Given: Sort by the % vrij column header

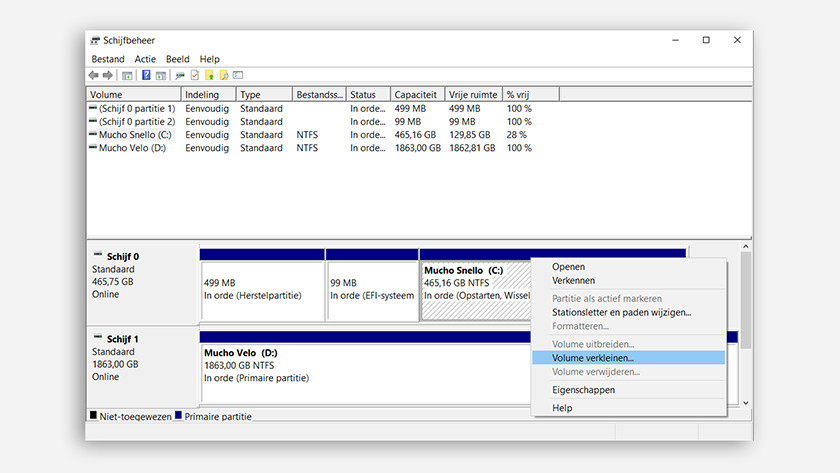Looking at the screenshot, I should [531, 94].
